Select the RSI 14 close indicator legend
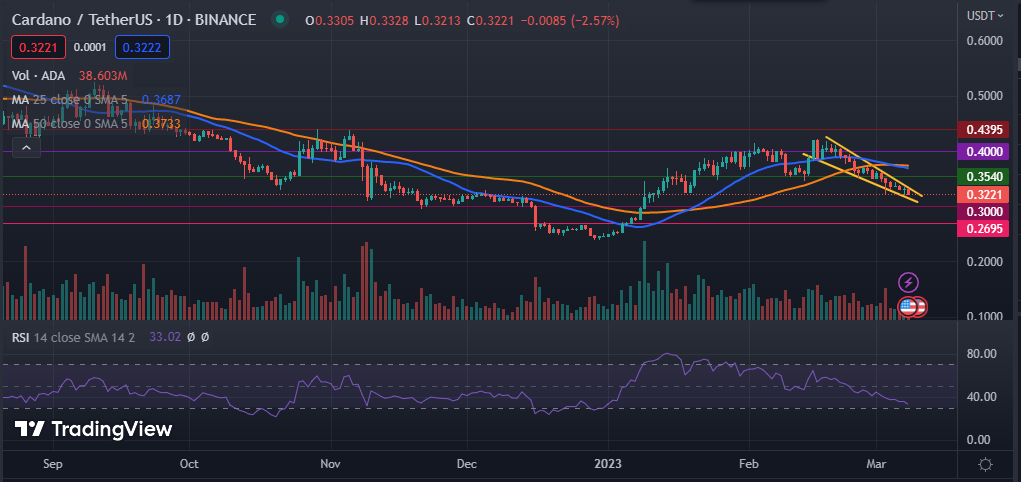Image resolution: width=1021 pixels, height=482 pixels. point(74,337)
